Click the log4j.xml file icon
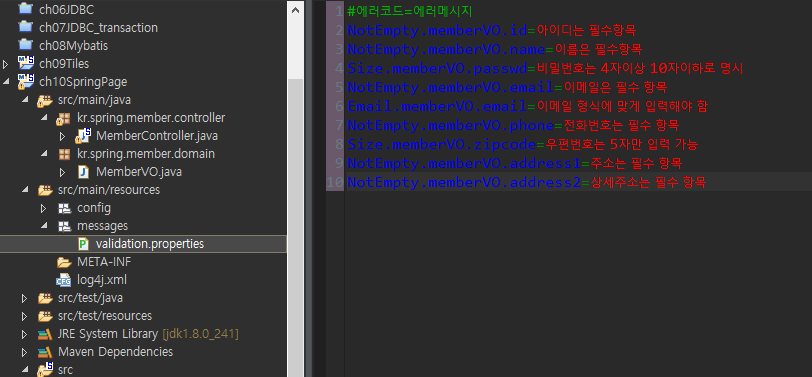This screenshot has height=377, width=812. click(64, 280)
